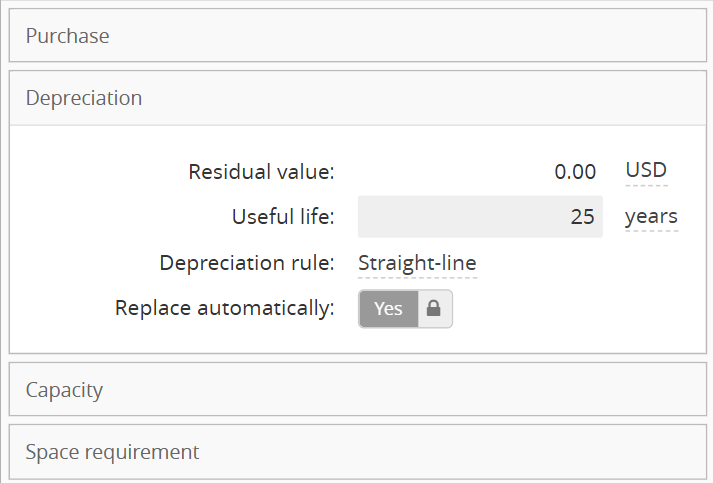Click the Residual value label
The width and height of the screenshot is (713, 483).
261,172
